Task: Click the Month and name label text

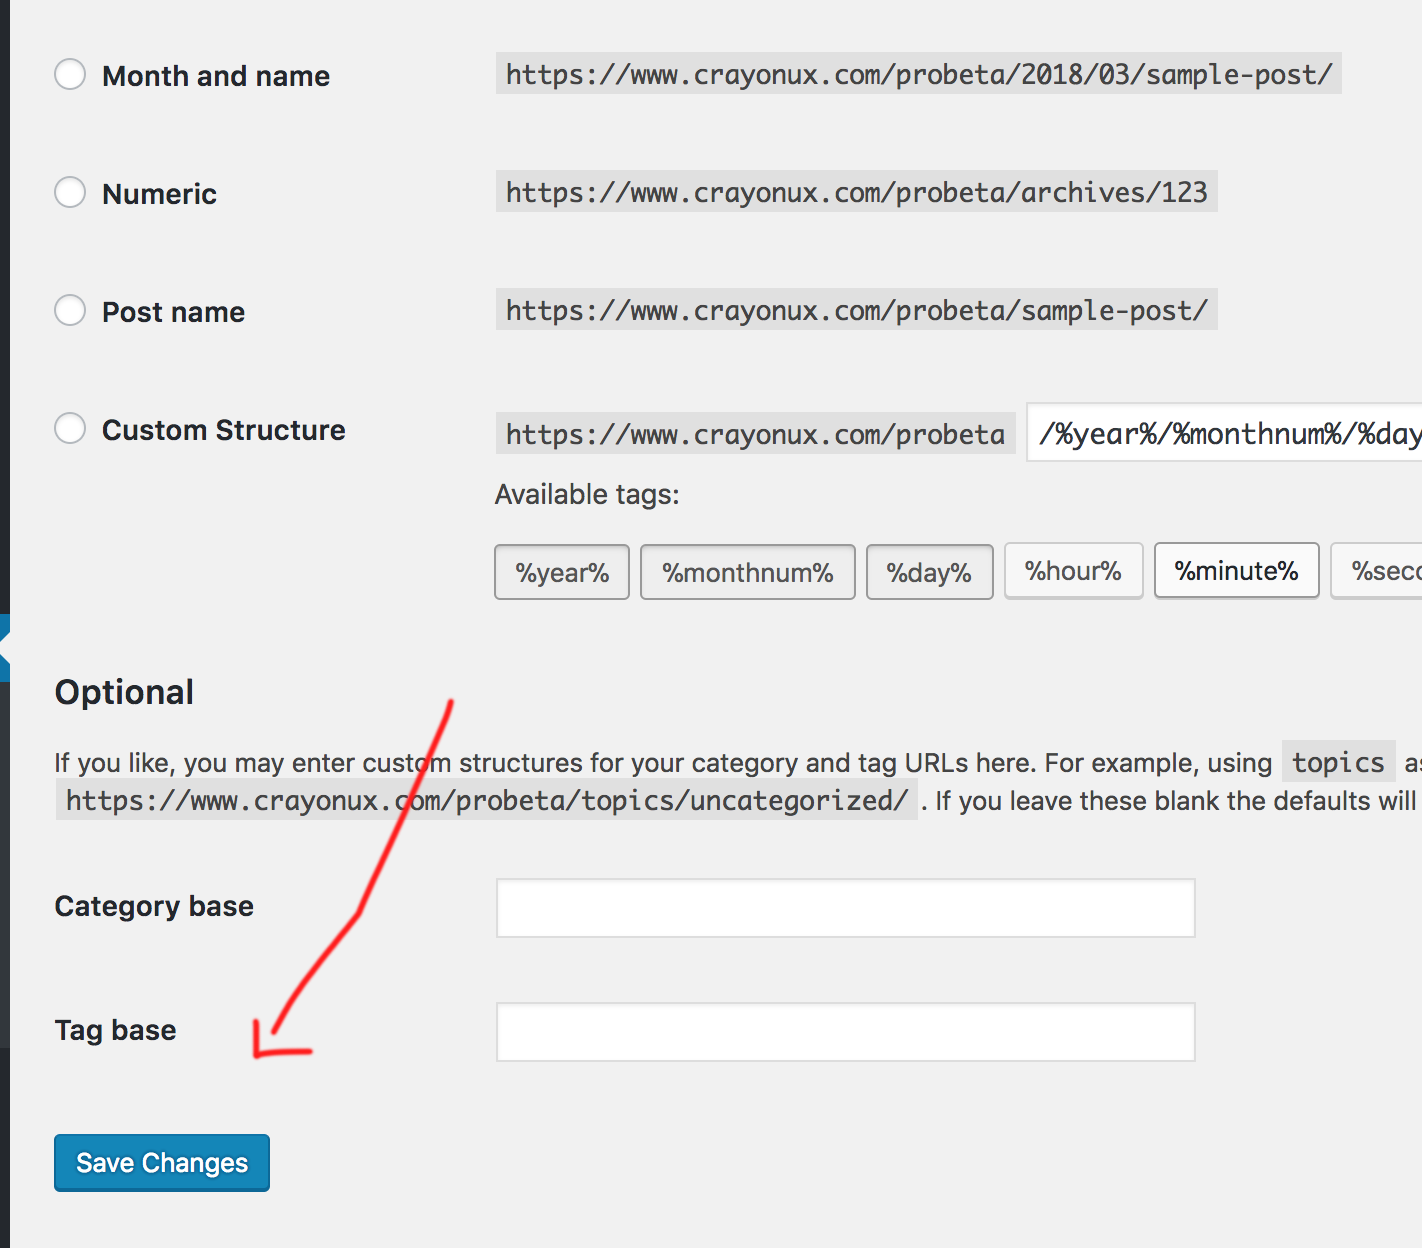Action: click(216, 76)
